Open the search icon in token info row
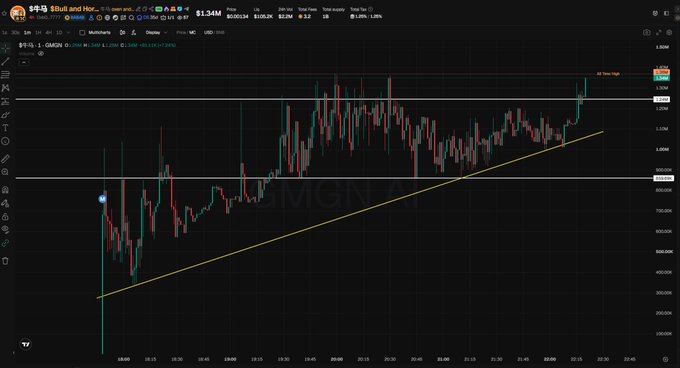Image resolution: width=680 pixels, height=368 pixels. (x=131, y=18)
